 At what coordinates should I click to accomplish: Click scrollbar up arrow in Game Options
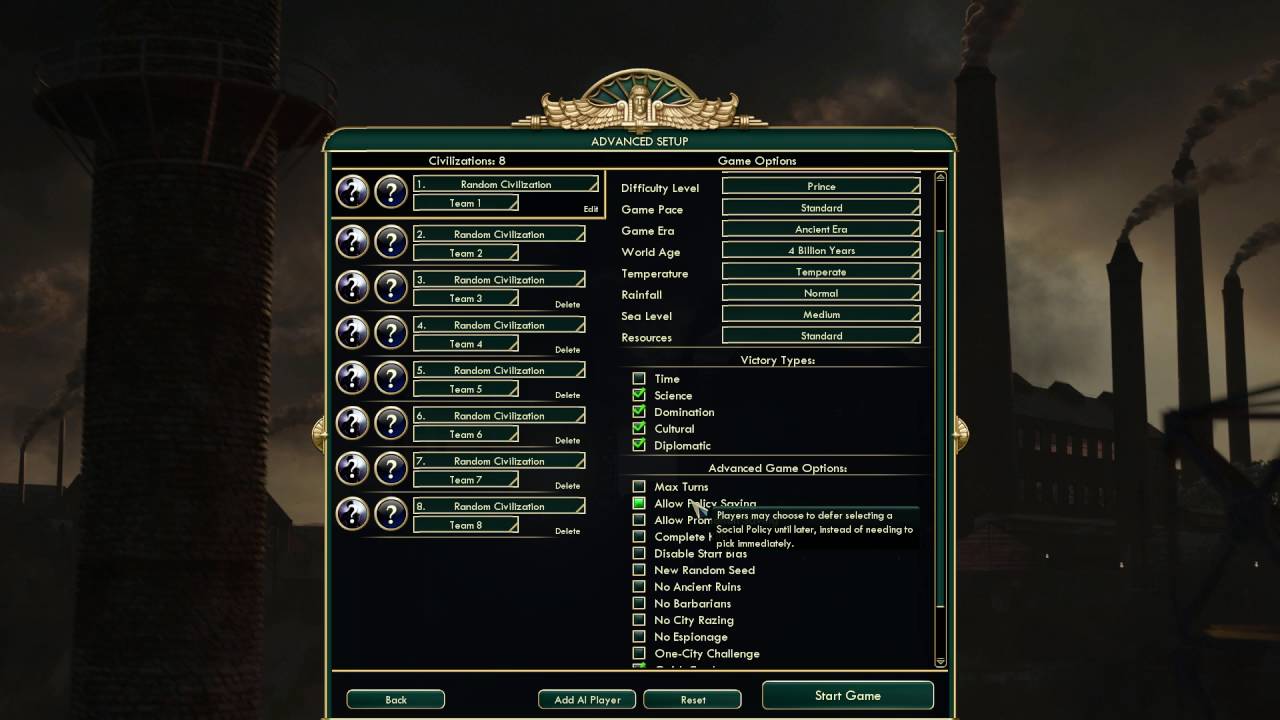point(940,178)
